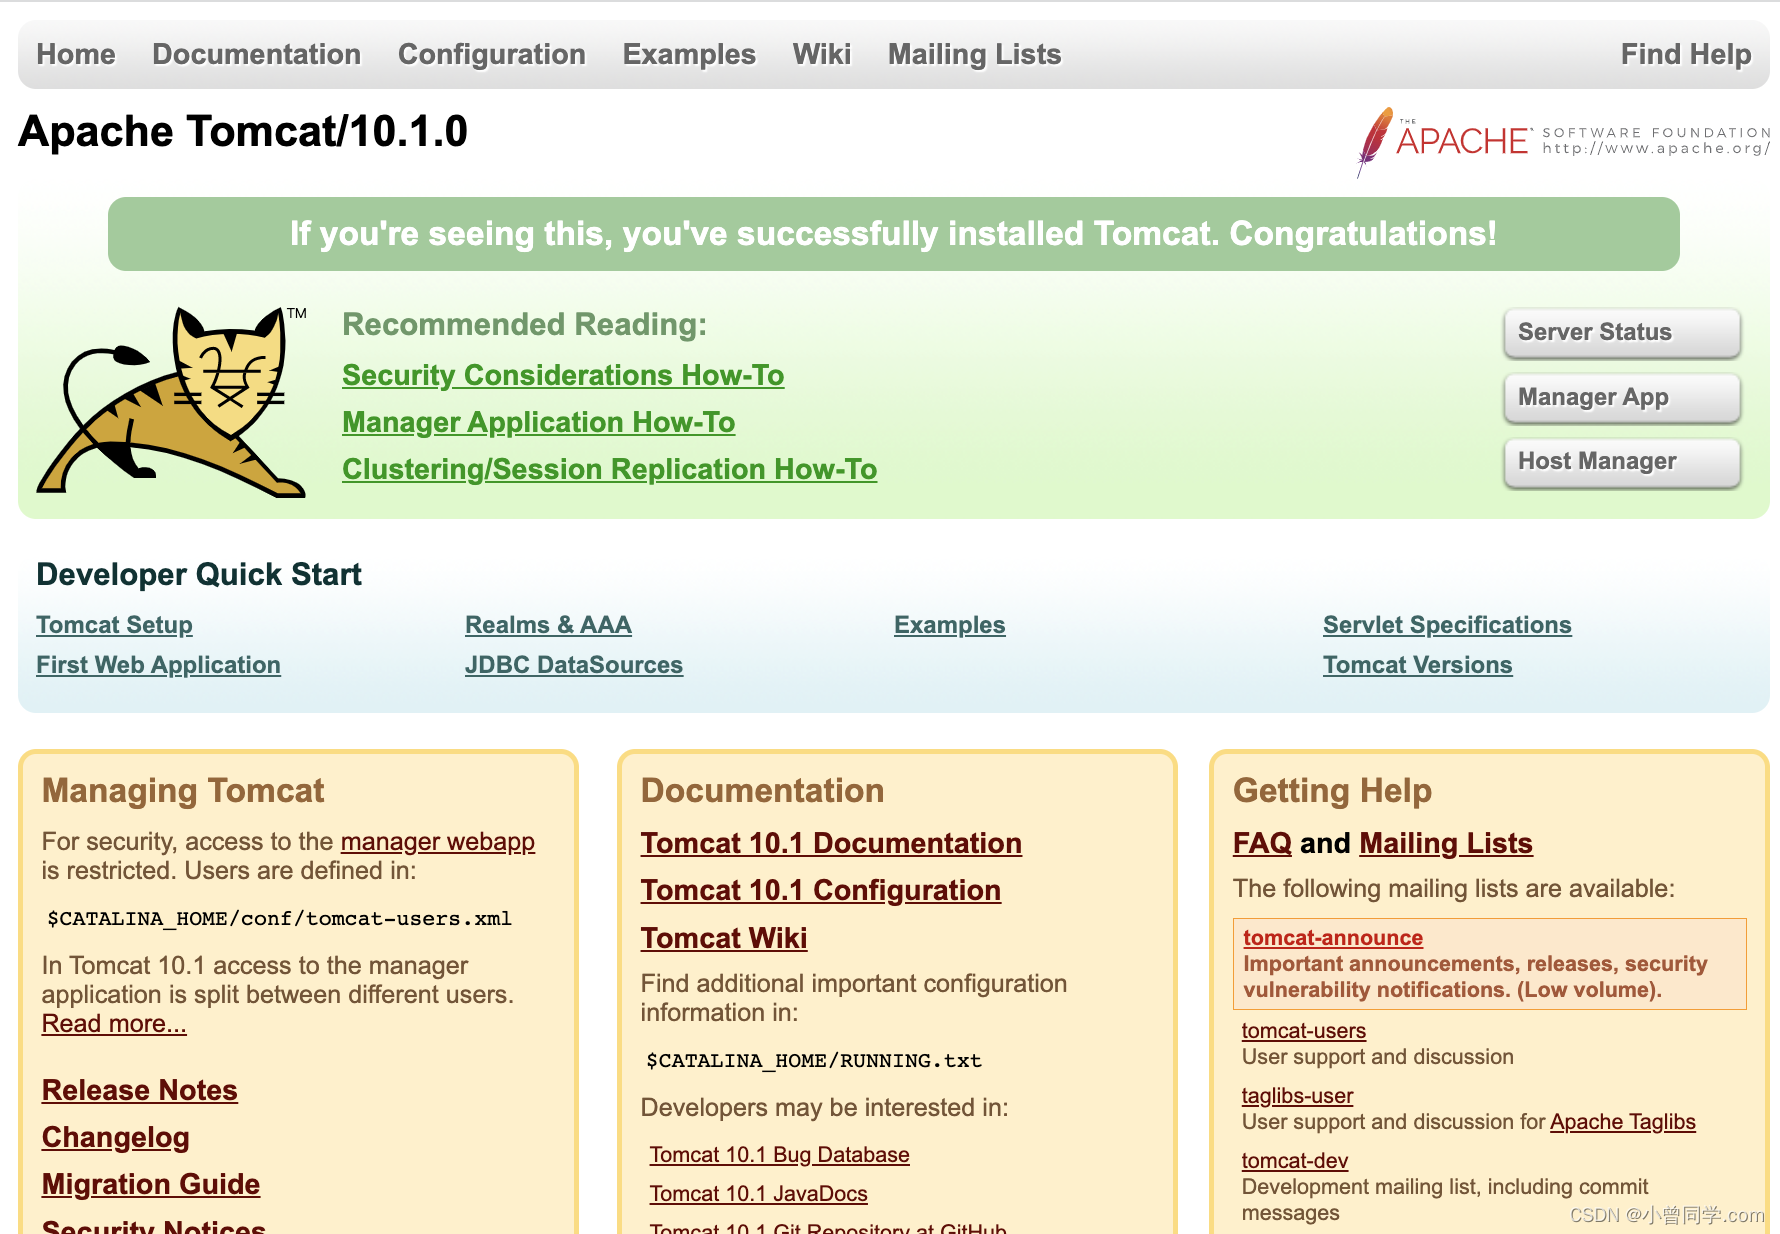Follow the manager webapp link

(438, 842)
